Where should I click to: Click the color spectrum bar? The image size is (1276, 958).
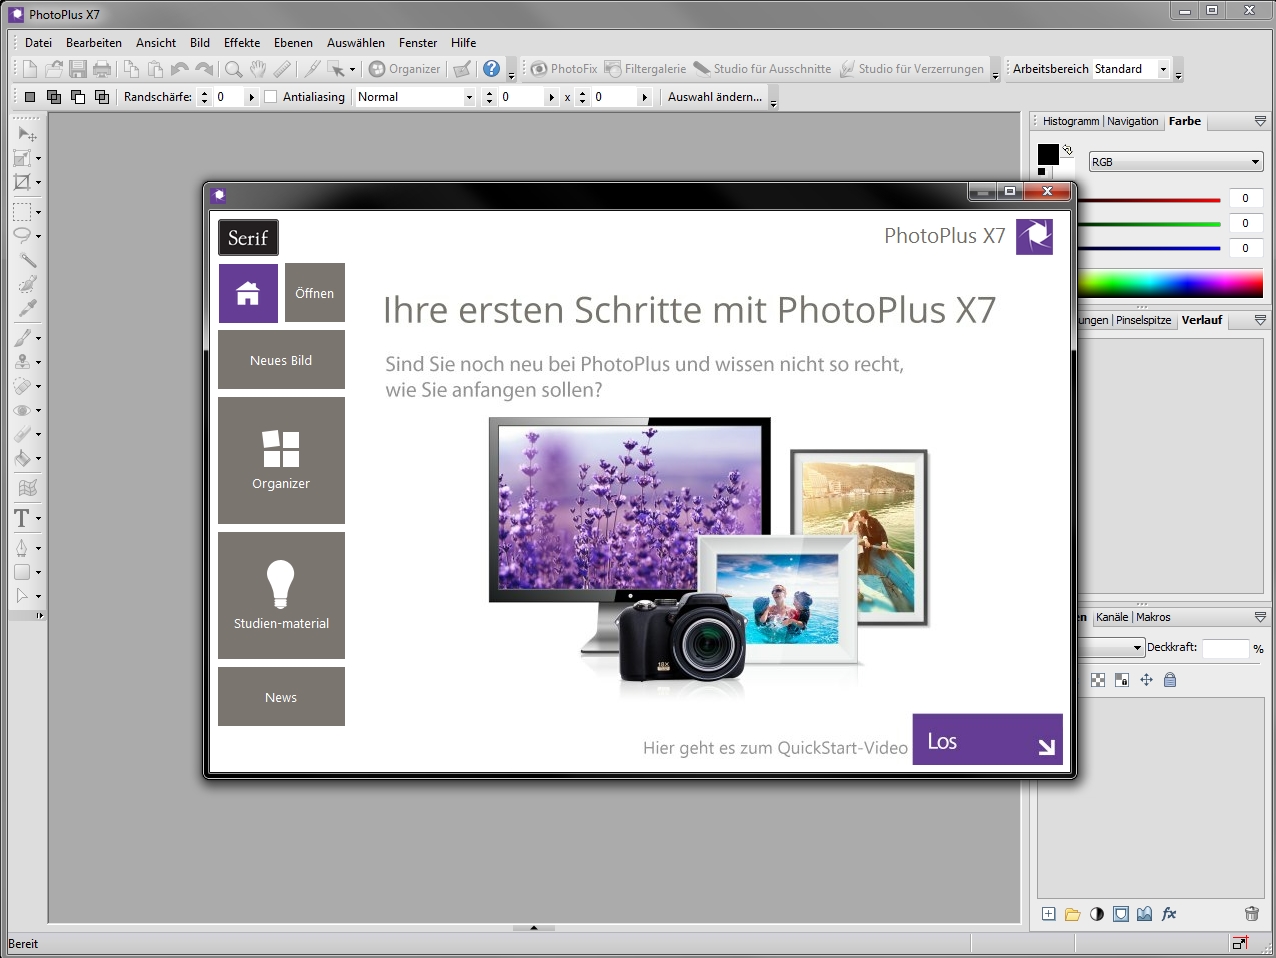click(1170, 283)
